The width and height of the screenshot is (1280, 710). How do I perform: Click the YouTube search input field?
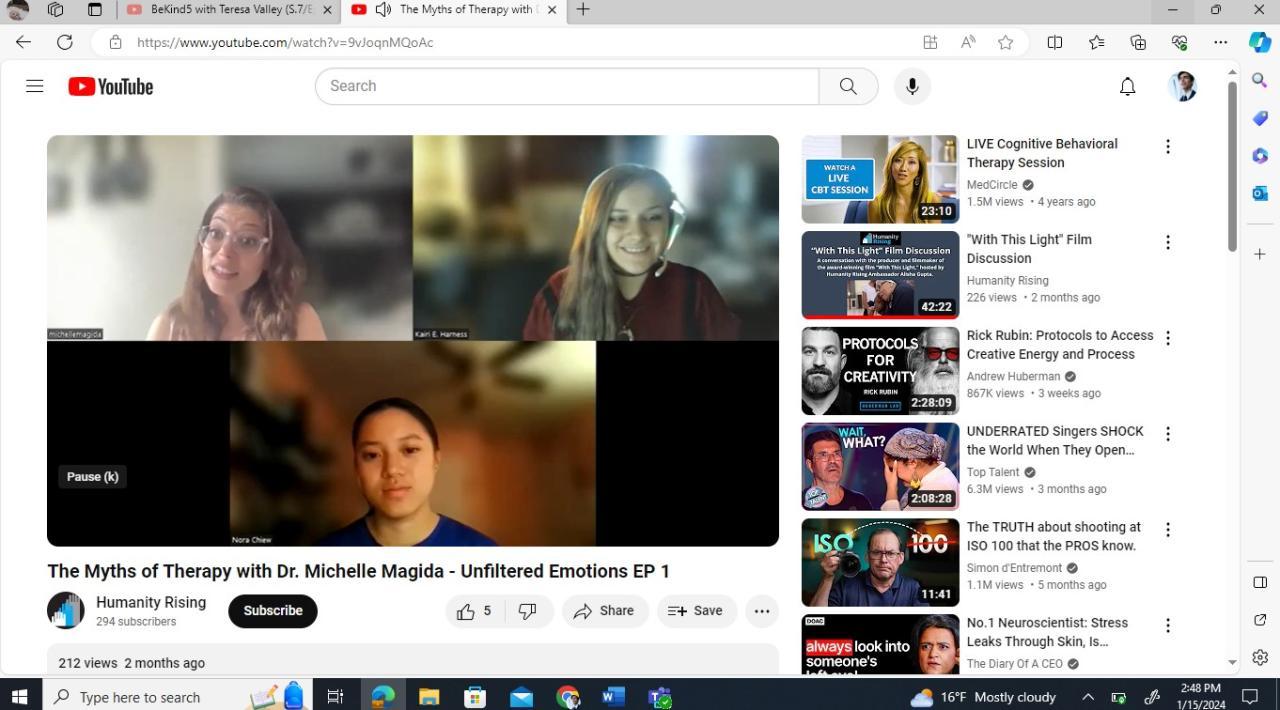coord(567,86)
